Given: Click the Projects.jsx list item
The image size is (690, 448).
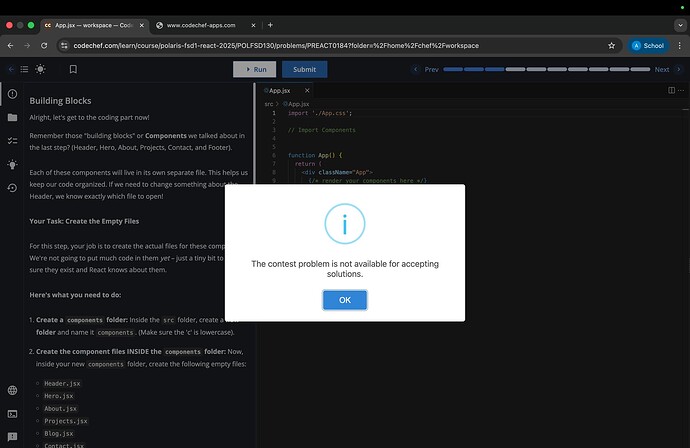Looking at the screenshot, I should click(x=66, y=421).
